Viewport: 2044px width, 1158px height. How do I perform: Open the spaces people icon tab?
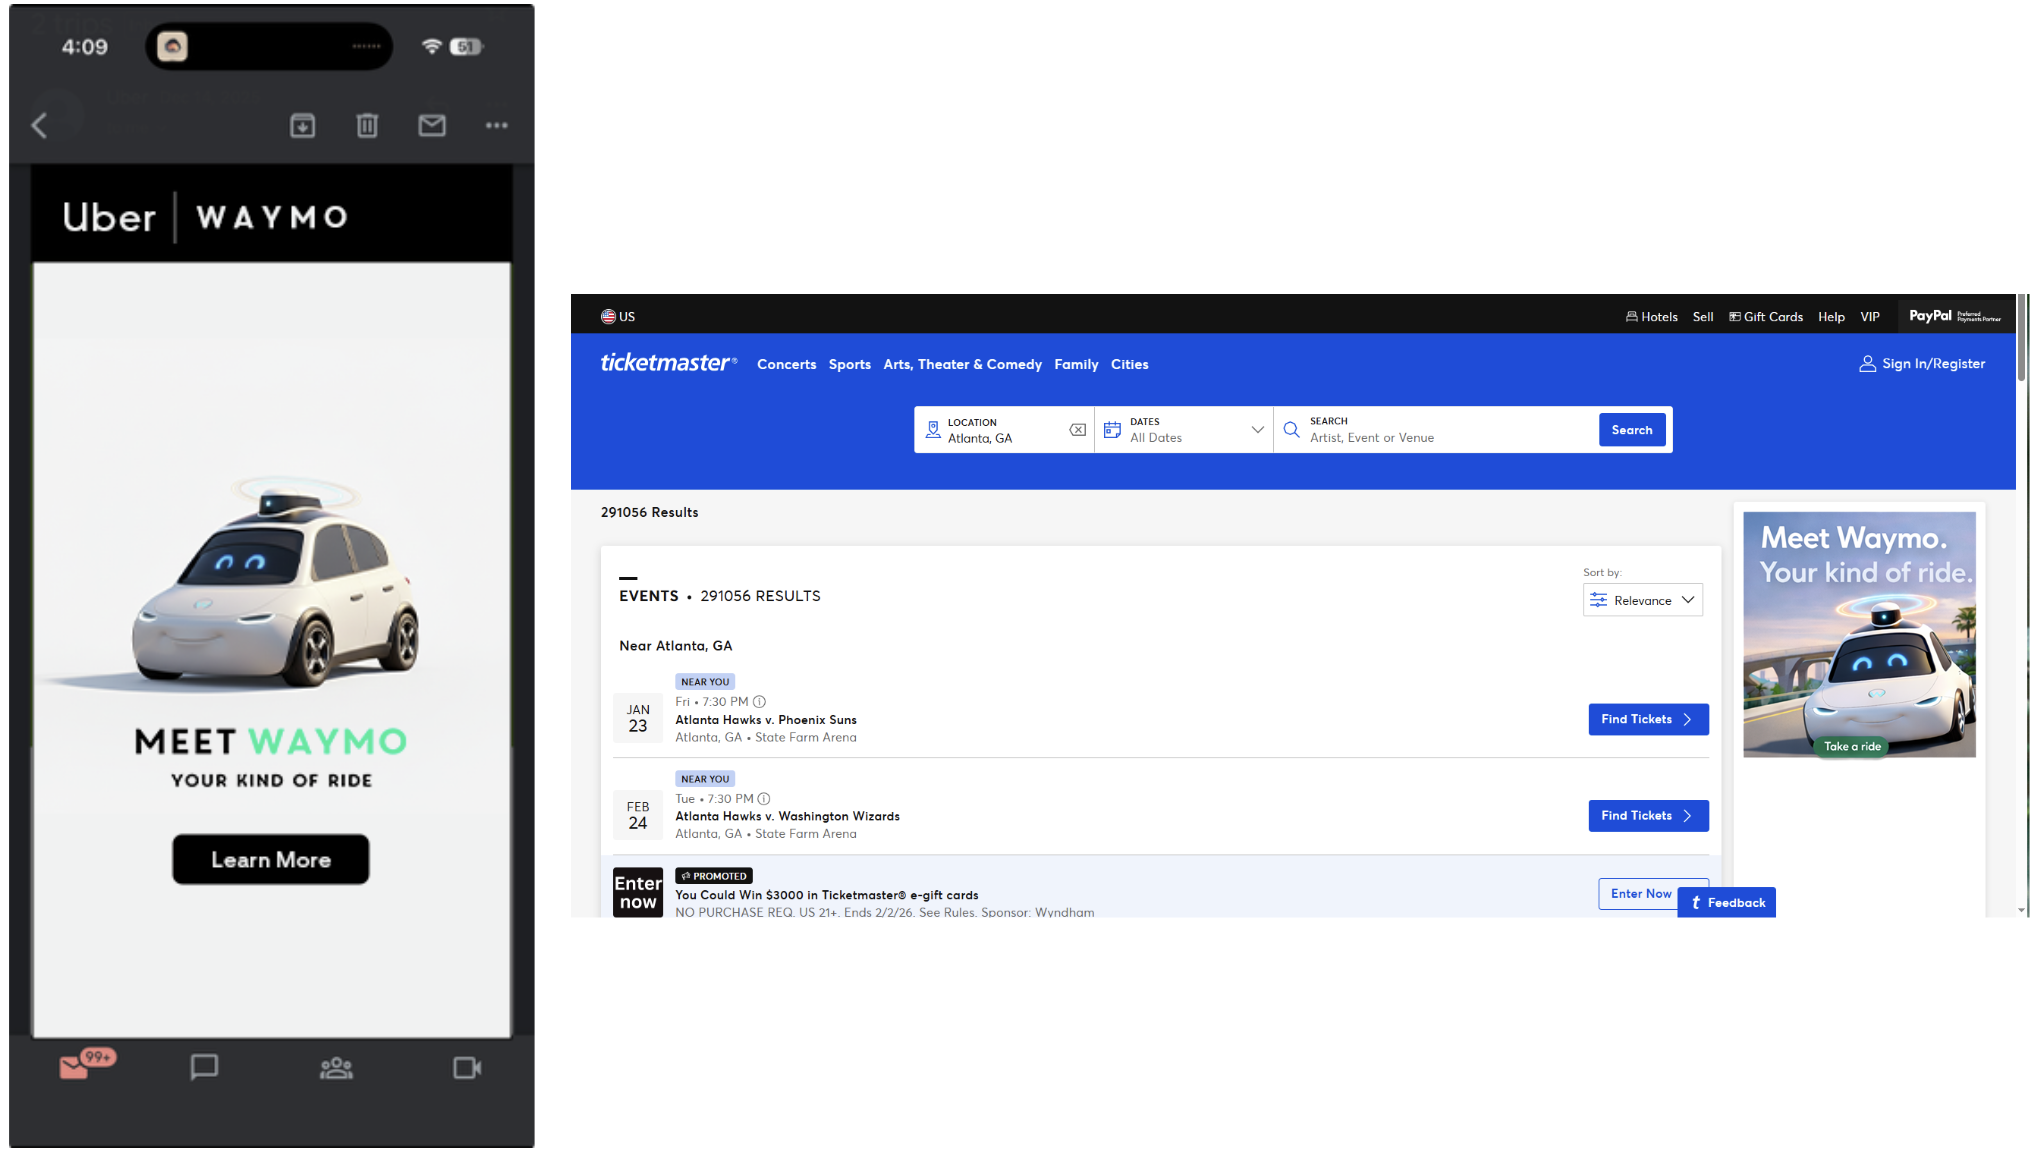pos(336,1068)
